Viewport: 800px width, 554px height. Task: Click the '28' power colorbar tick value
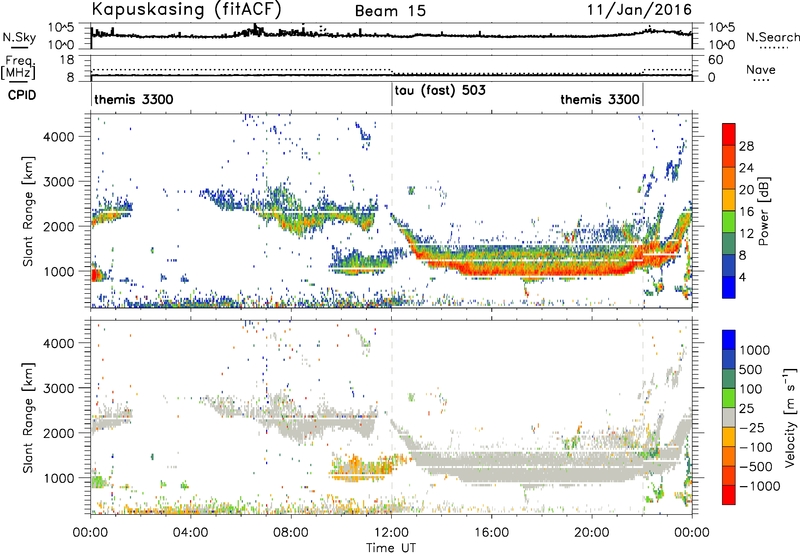tap(746, 146)
